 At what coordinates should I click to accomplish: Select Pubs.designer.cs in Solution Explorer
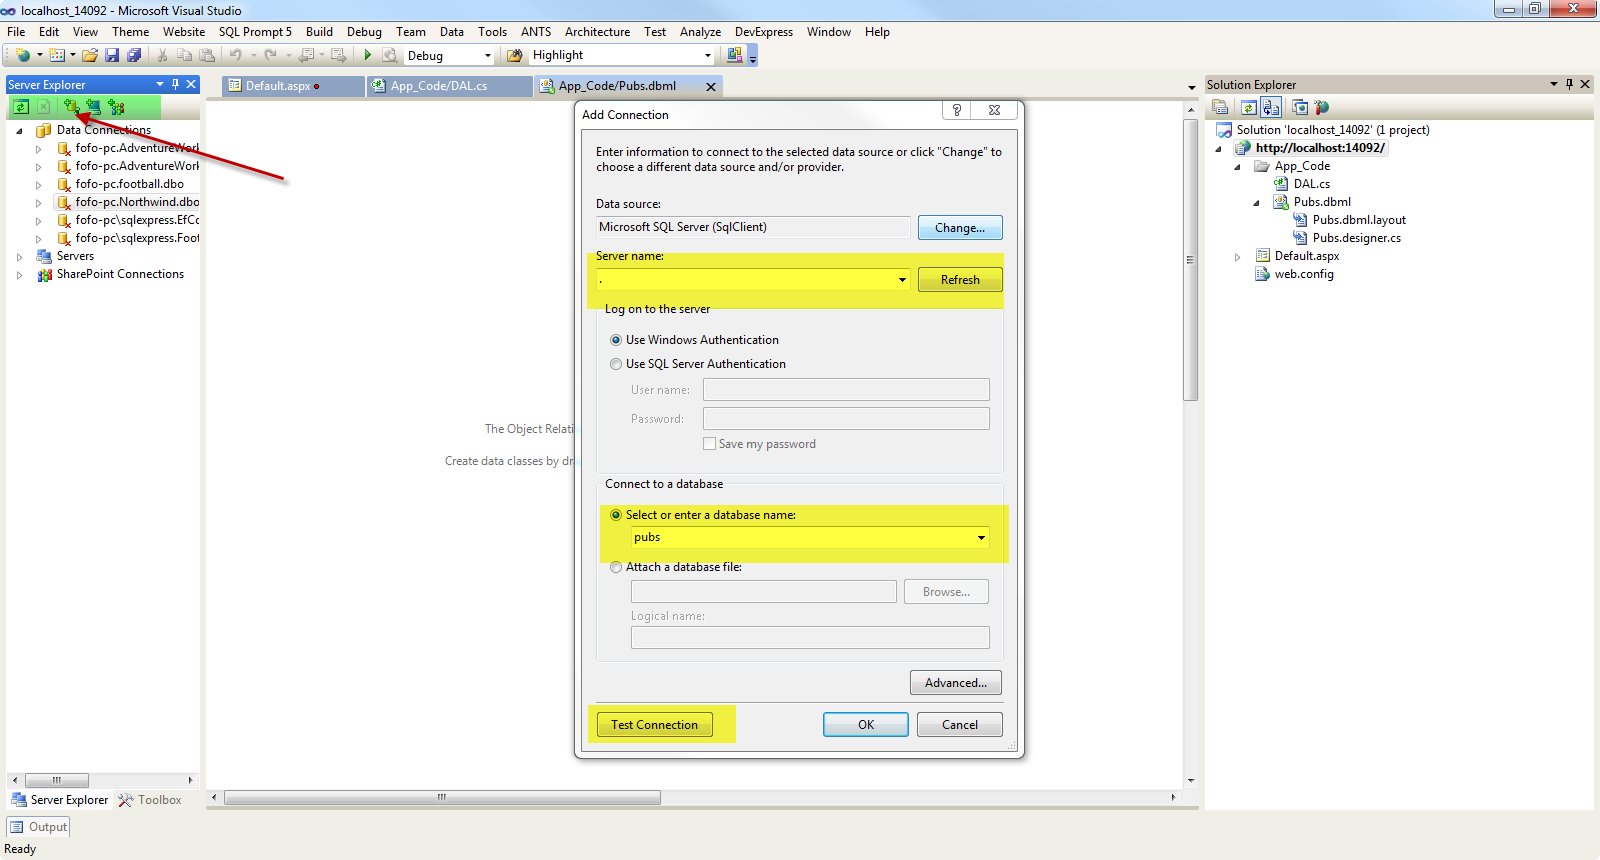[1356, 238]
